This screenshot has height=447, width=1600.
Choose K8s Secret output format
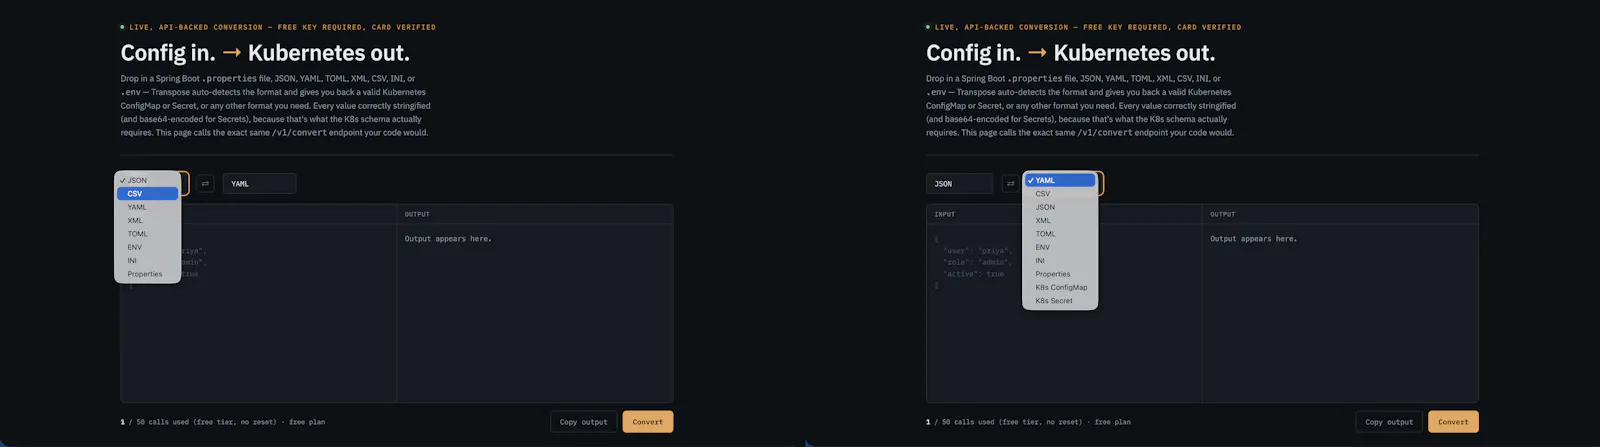pos(1060,301)
